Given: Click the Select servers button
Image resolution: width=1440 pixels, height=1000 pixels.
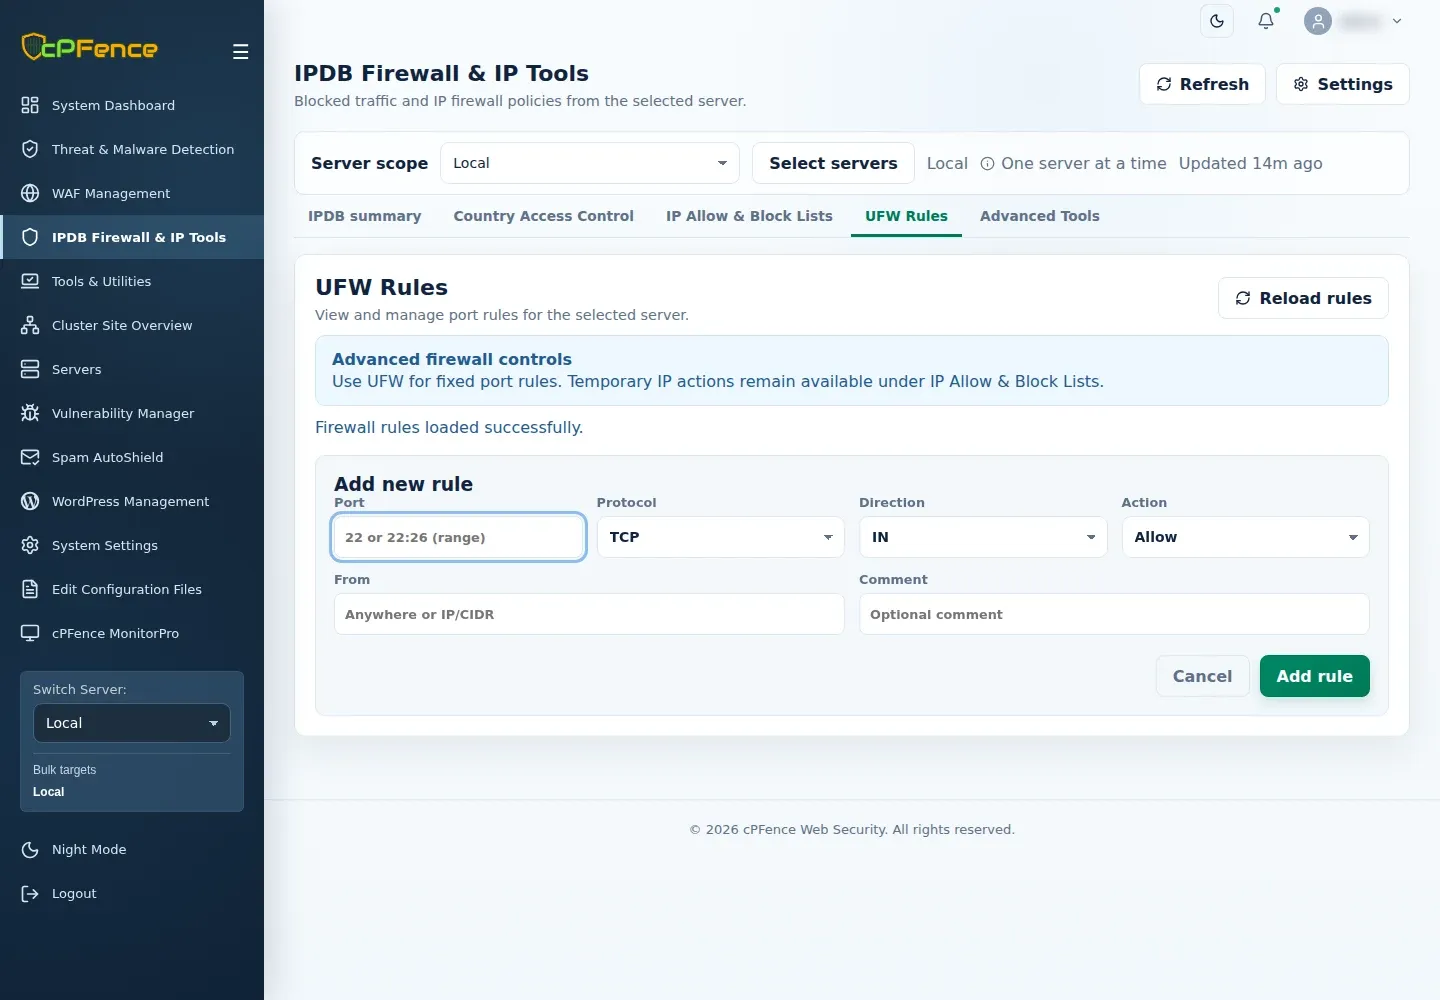Looking at the screenshot, I should [833, 163].
